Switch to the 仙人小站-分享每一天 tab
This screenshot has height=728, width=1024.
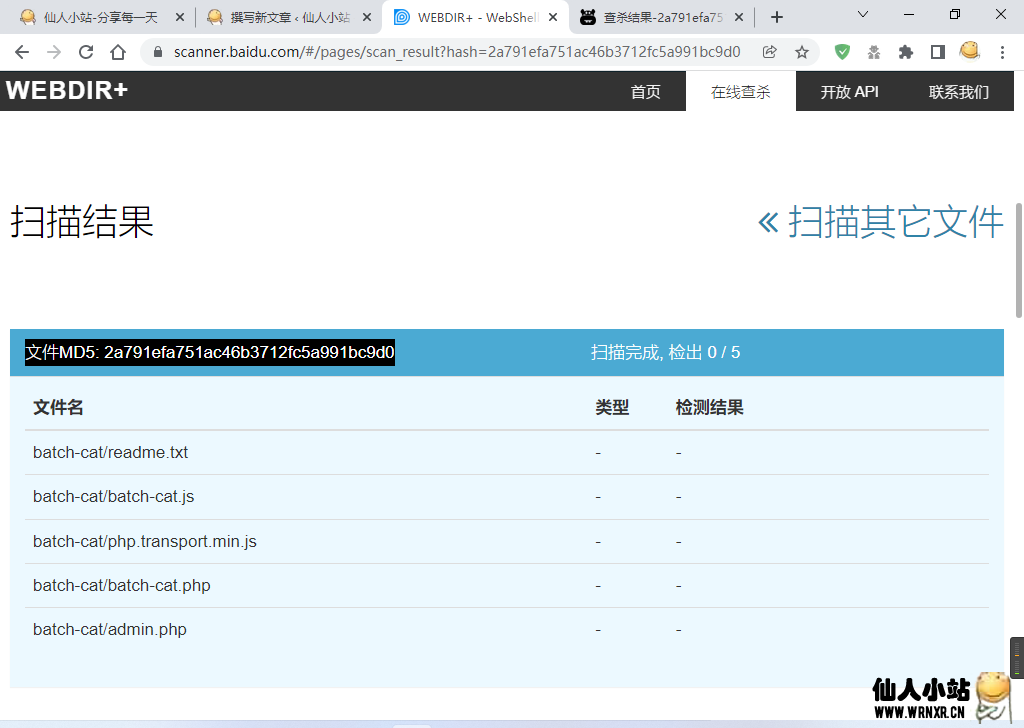(x=101, y=18)
